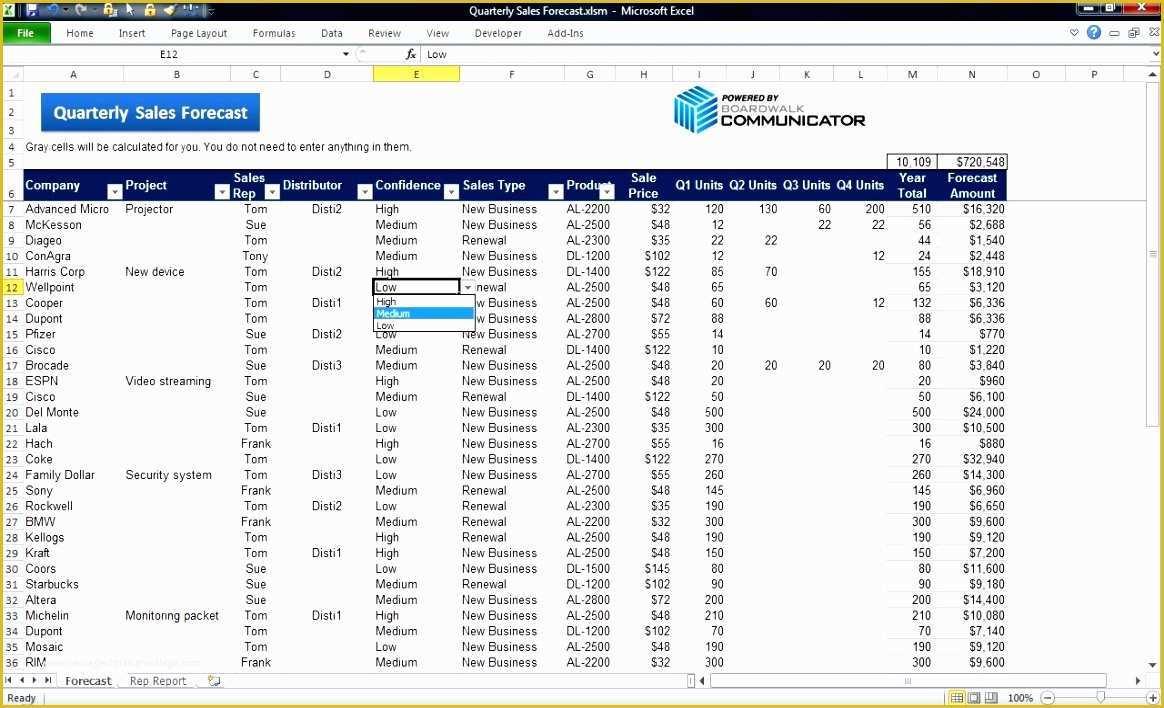Open the Home ribbon tab

click(79, 33)
